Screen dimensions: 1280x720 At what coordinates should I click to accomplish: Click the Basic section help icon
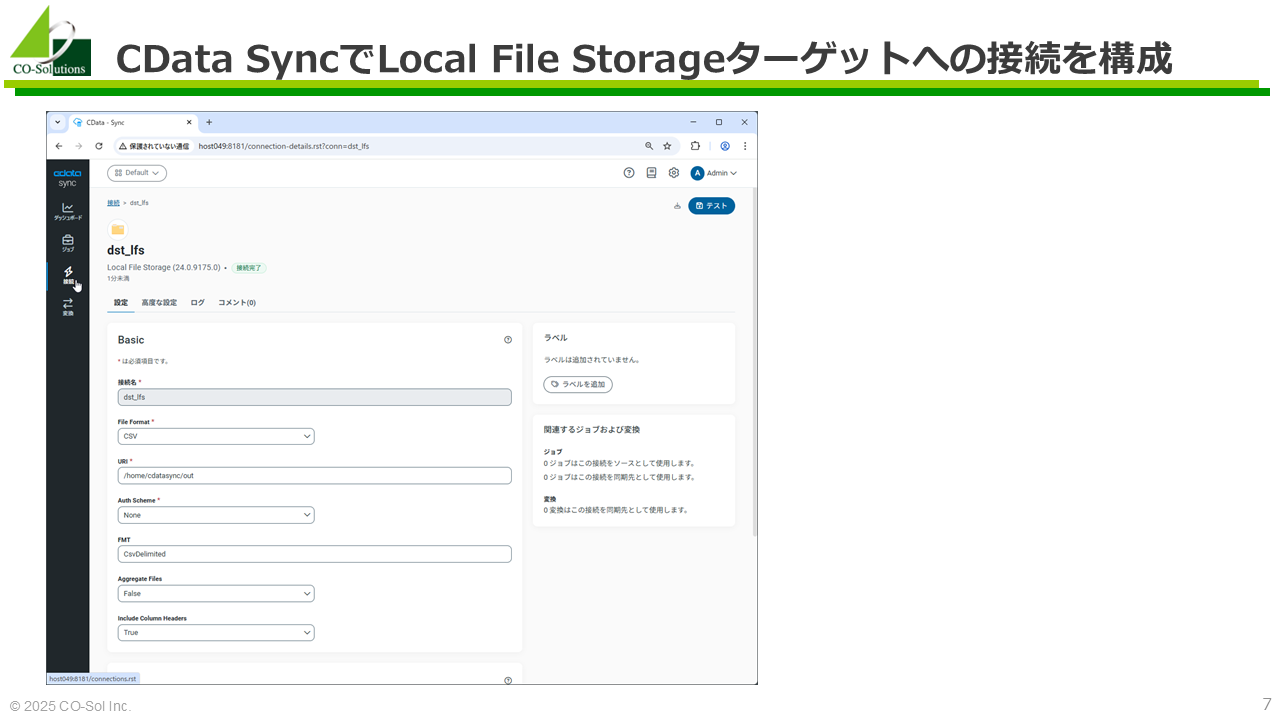coord(508,340)
